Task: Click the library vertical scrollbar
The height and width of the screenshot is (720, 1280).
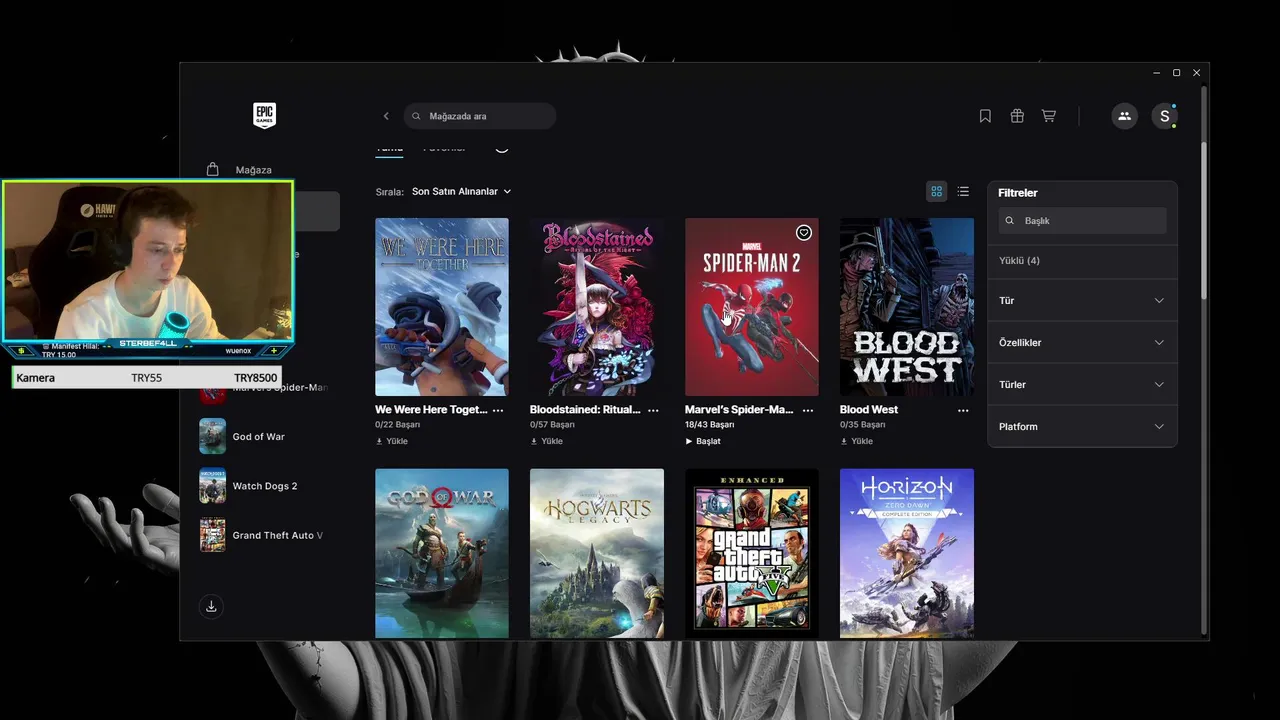Action: (1204, 220)
